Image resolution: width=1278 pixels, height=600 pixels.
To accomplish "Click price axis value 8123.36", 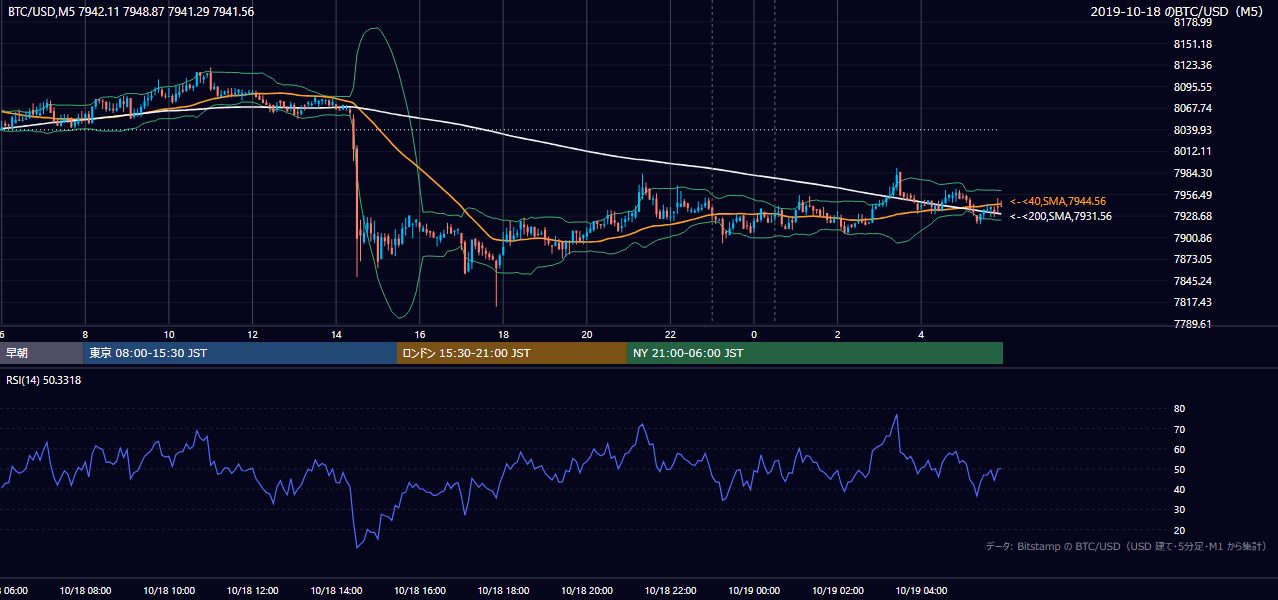I will coord(1193,65).
